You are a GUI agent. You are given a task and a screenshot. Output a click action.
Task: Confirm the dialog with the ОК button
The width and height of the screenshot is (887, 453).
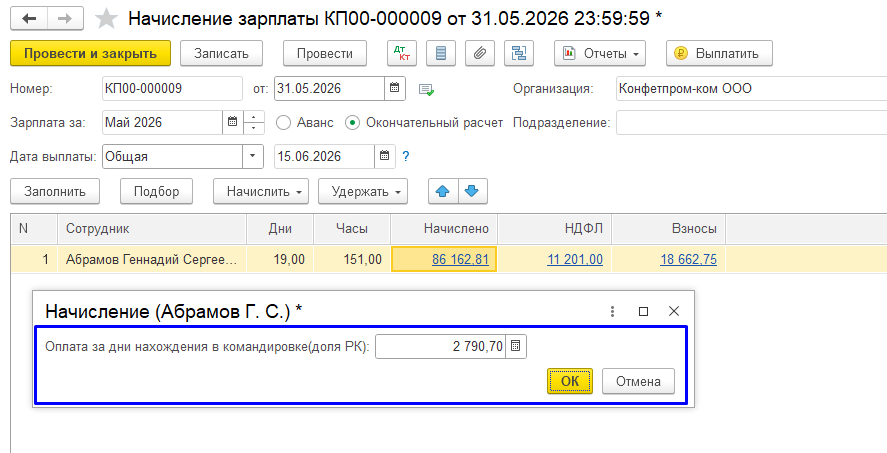570,381
